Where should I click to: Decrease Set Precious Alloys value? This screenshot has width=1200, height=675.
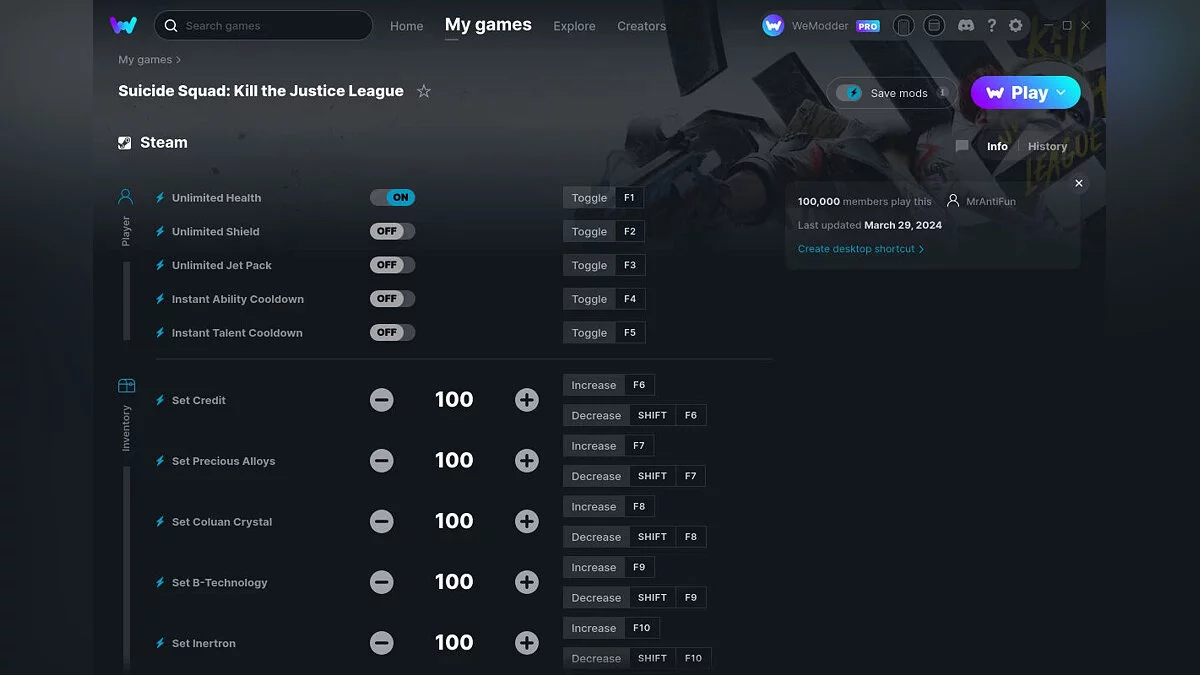coord(381,461)
